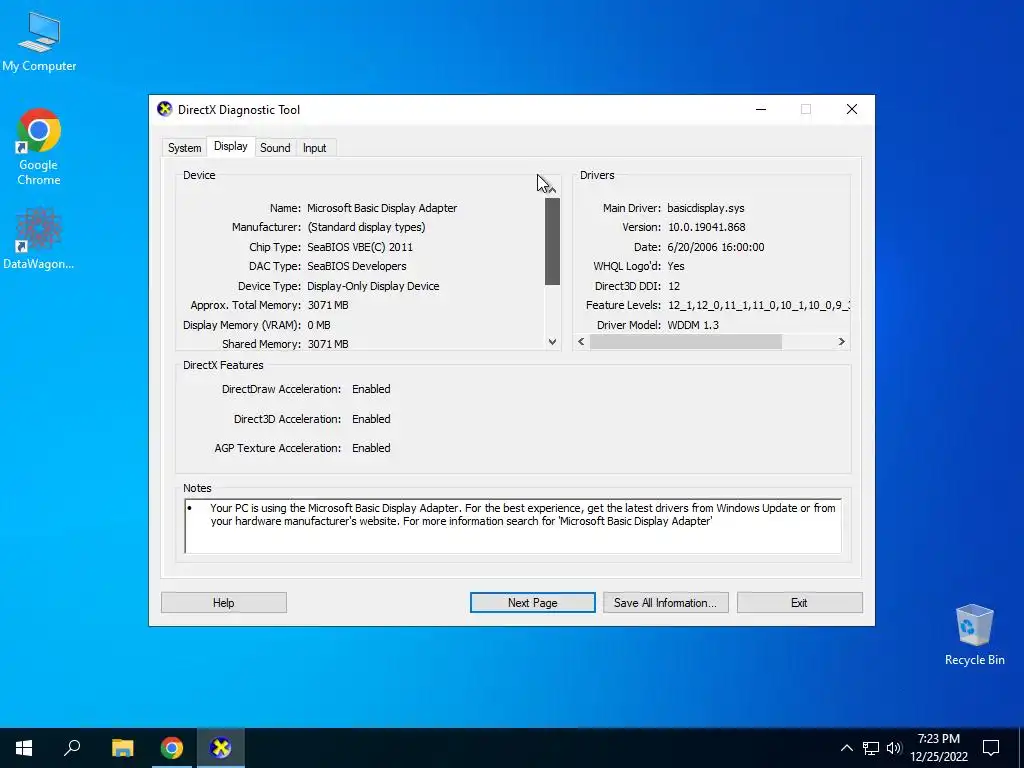Image resolution: width=1024 pixels, height=768 pixels.
Task: Click Direct3D DDI value '12'
Action: (x=673, y=286)
